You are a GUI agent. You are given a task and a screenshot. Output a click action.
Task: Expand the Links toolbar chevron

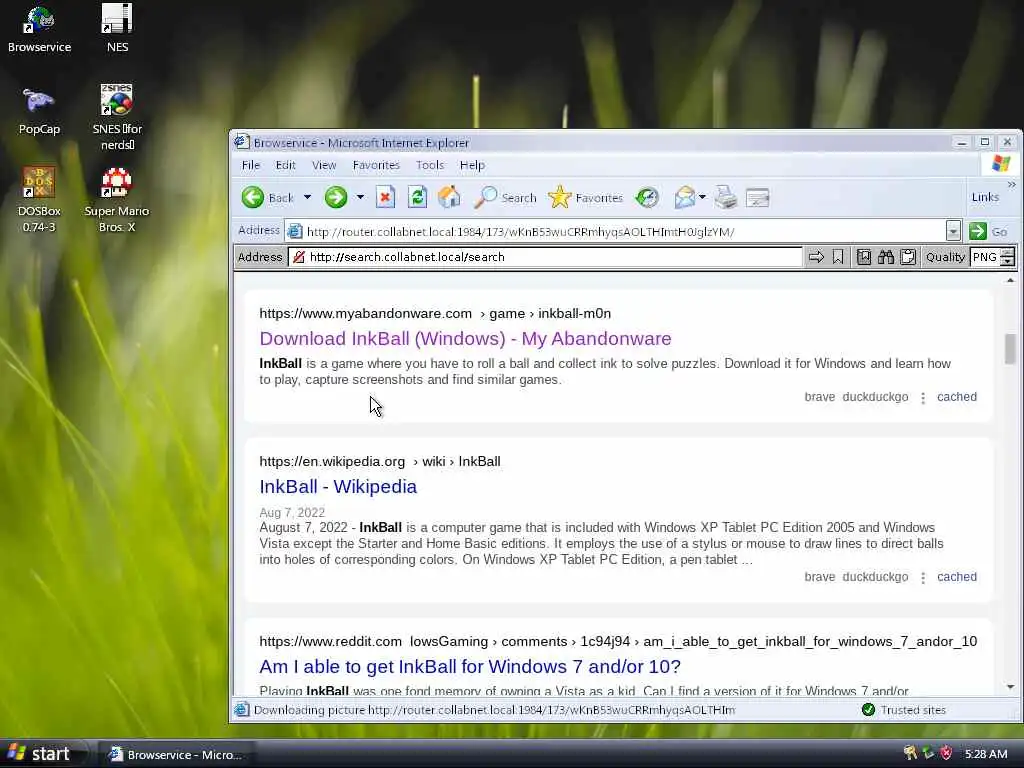pyautogui.click(x=1012, y=185)
